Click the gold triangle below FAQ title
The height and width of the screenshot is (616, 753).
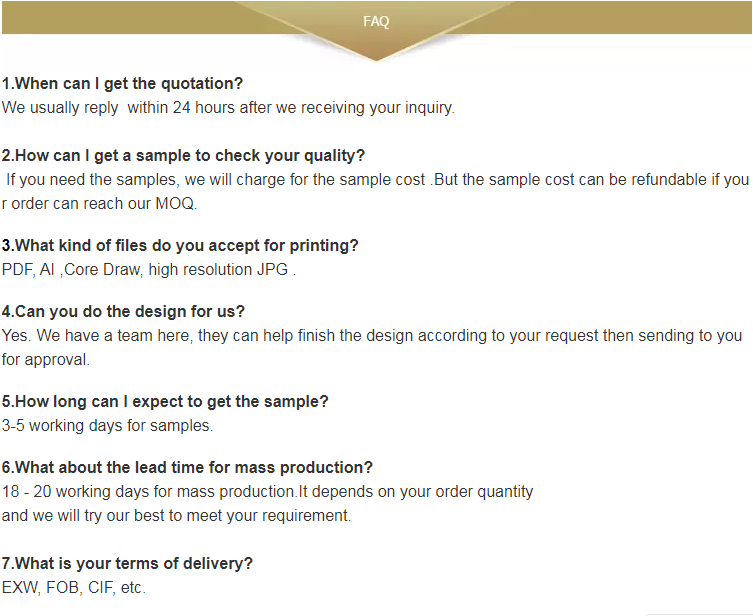376,47
